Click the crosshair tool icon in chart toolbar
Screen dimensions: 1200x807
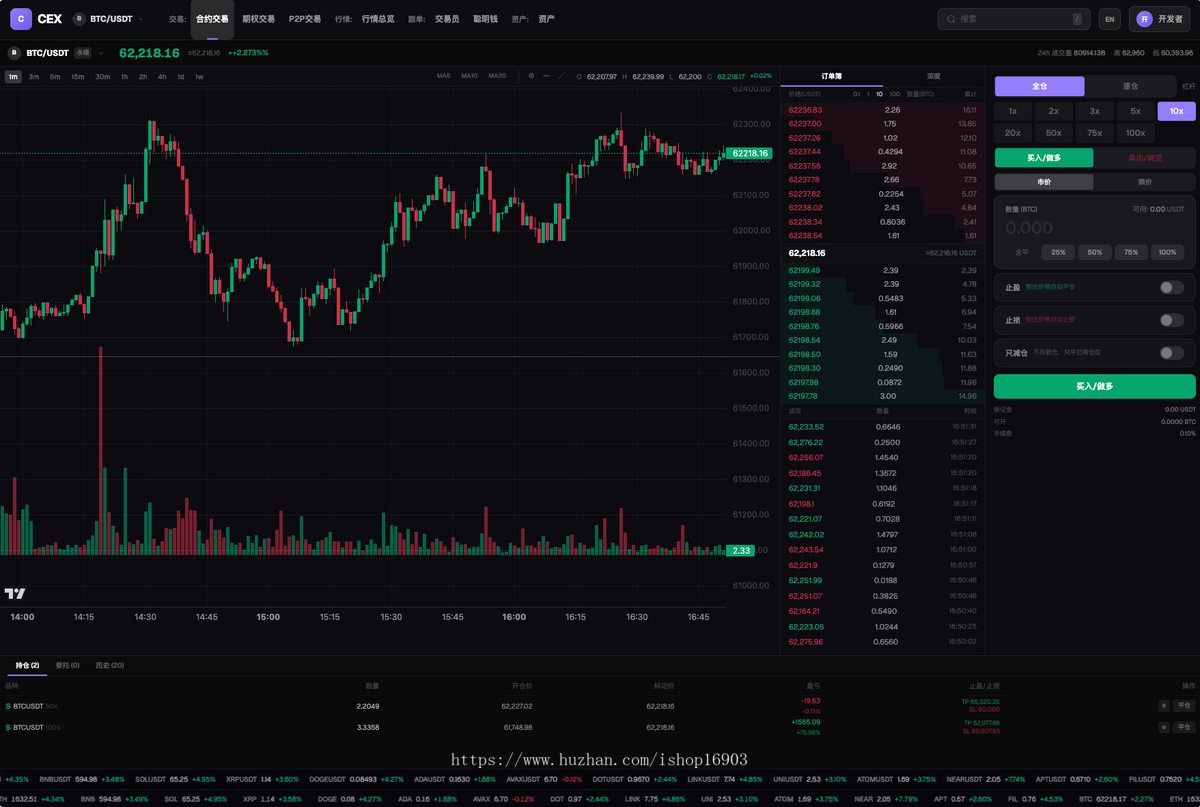[x=531, y=76]
